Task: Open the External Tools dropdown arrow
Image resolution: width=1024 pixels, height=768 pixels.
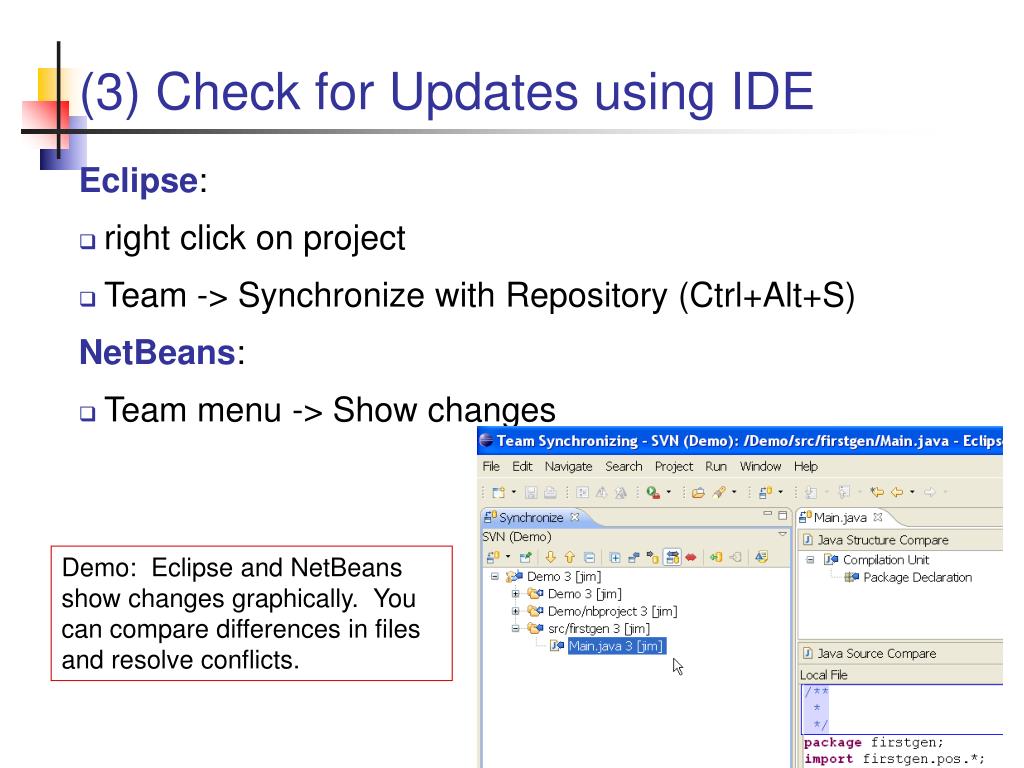Action: (x=668, y=492)
